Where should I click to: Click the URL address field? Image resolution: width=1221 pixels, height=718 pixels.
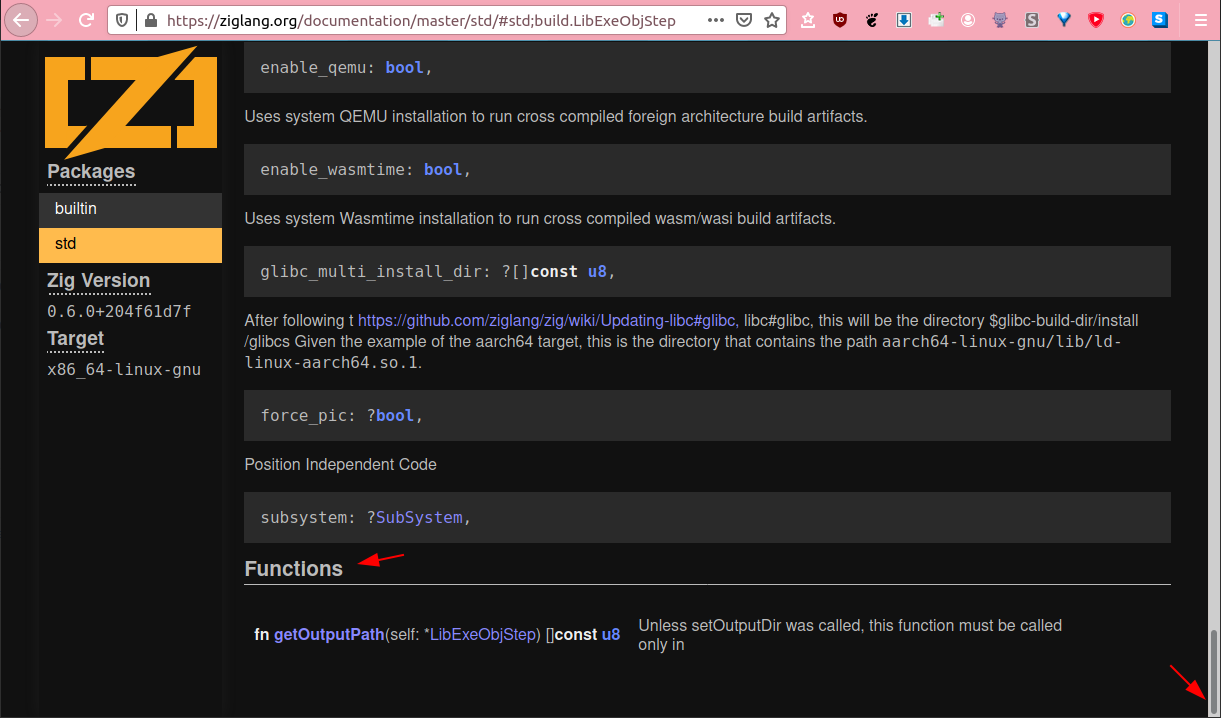click(430, 19)
